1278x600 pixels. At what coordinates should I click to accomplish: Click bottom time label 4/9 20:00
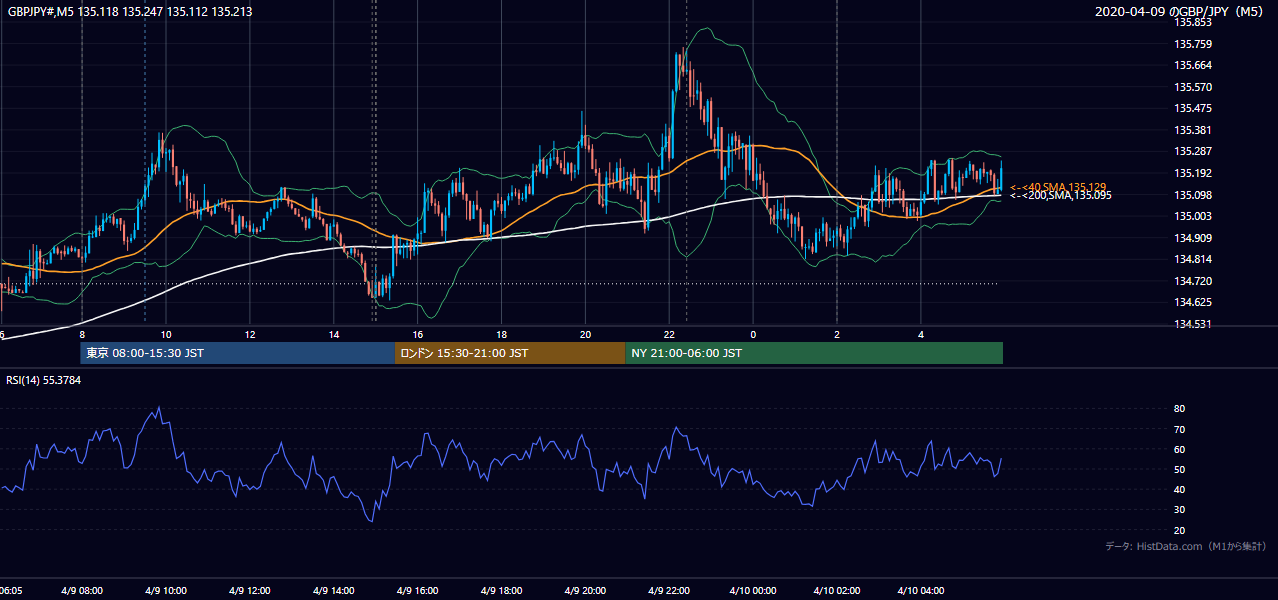[585, 591]
